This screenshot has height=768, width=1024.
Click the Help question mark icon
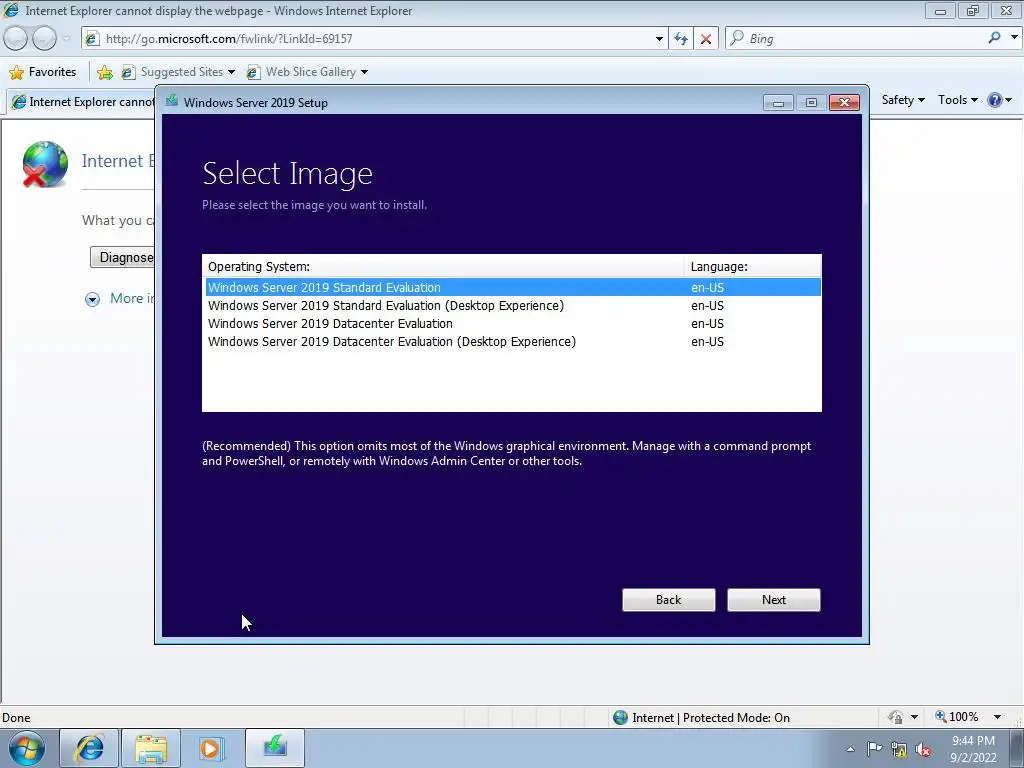tap(995, 100)
